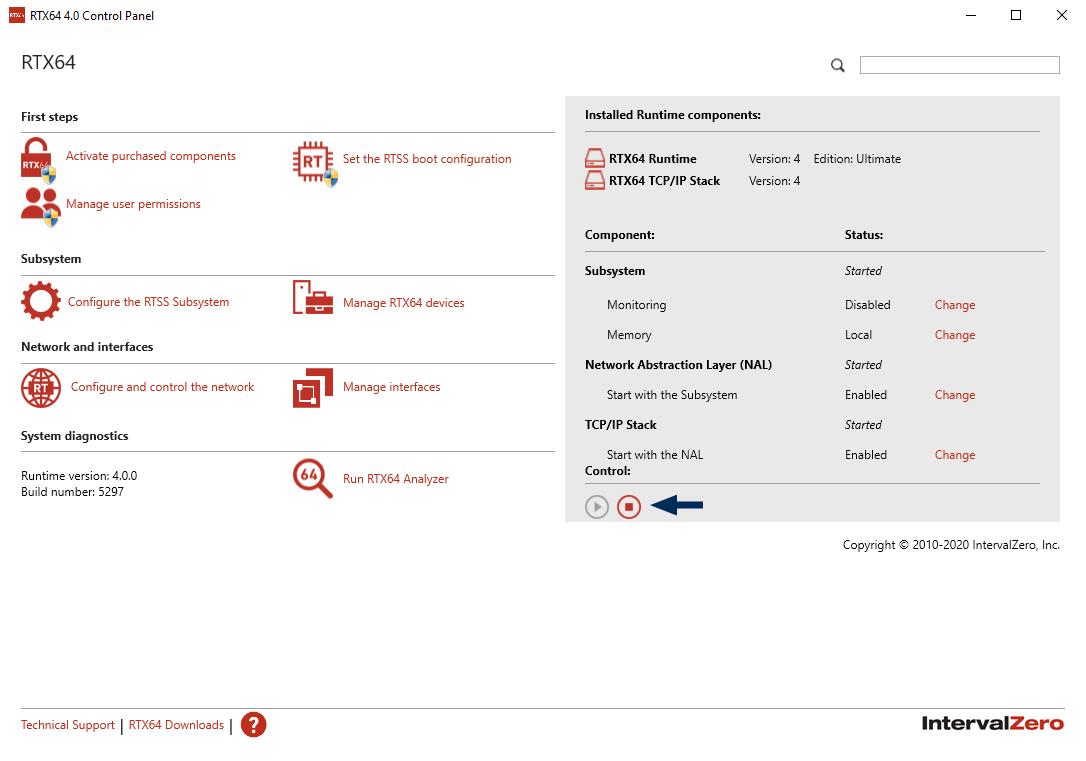This screenshot has width=1086, height=761.
Task: Open Manage RTX64 devices
Action: coord(404,303)
